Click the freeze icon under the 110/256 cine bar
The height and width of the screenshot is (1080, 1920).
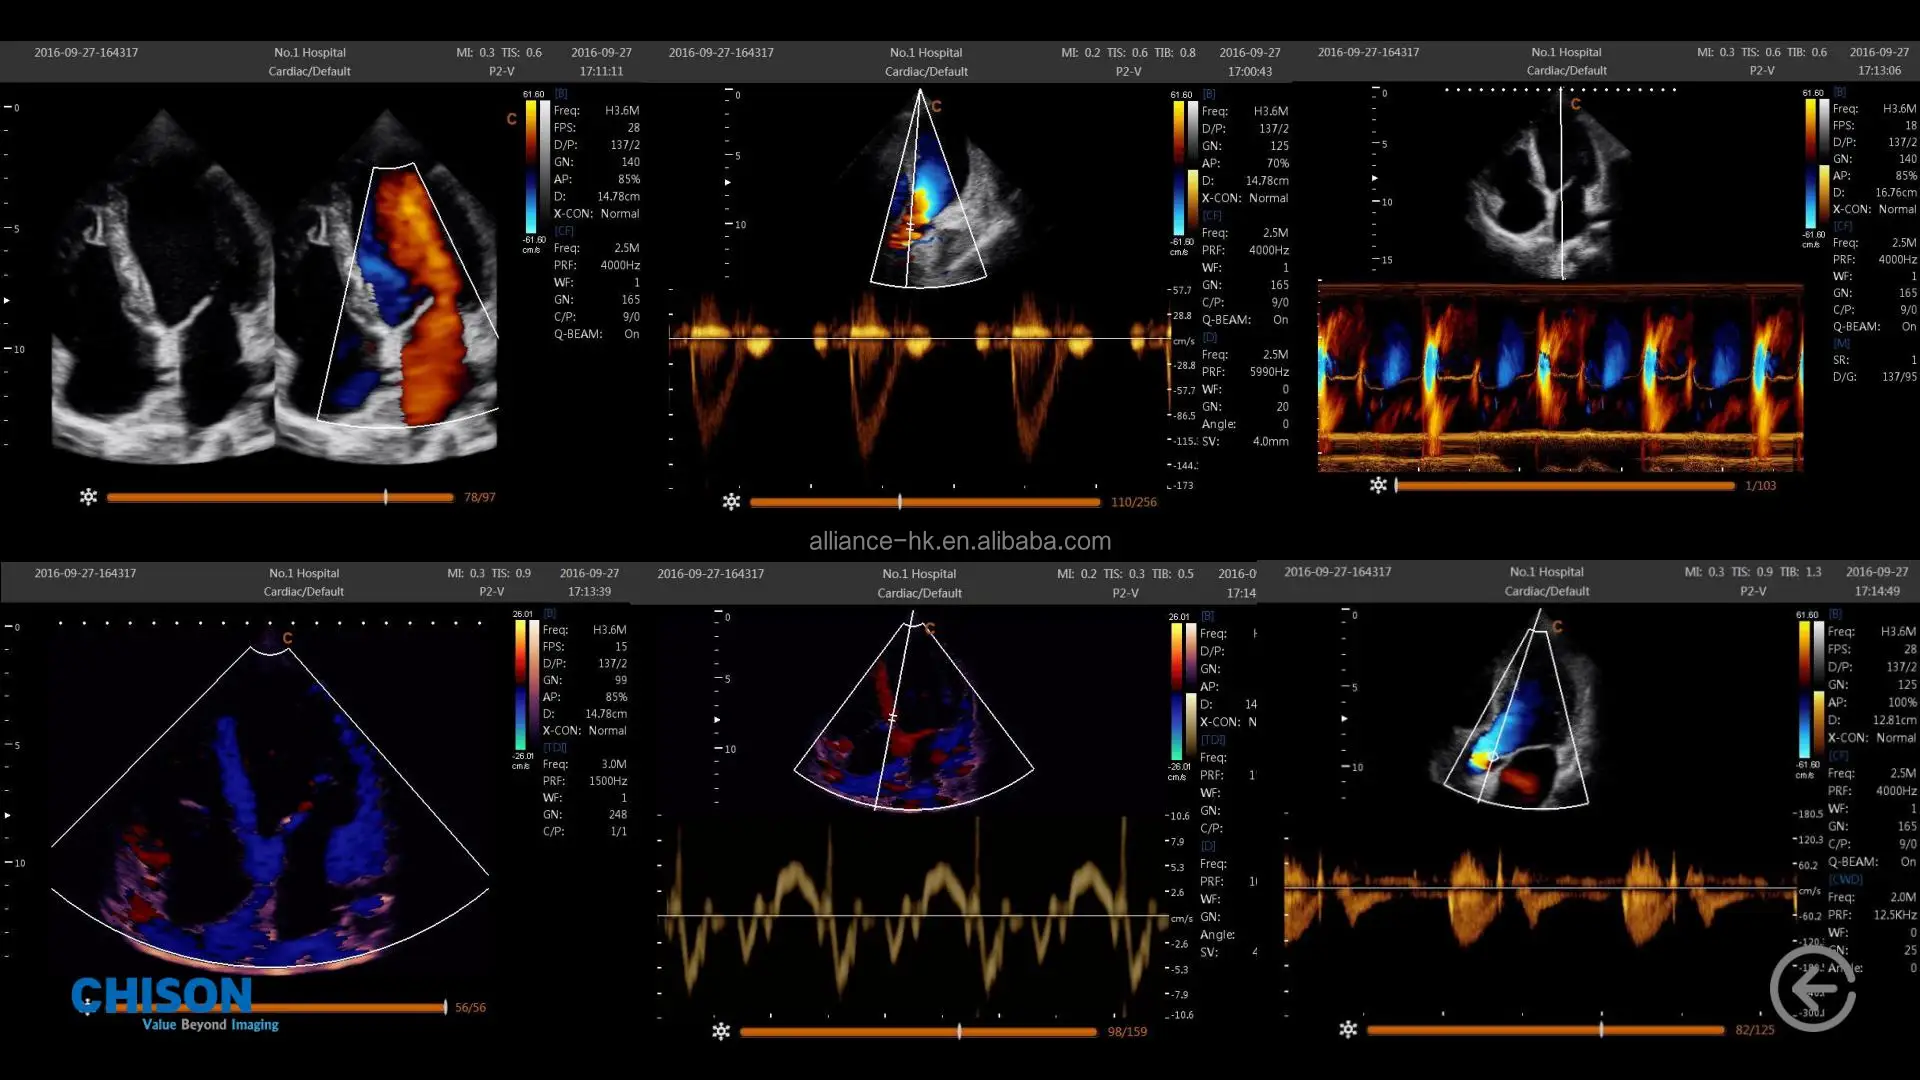[x=731, y=502]
